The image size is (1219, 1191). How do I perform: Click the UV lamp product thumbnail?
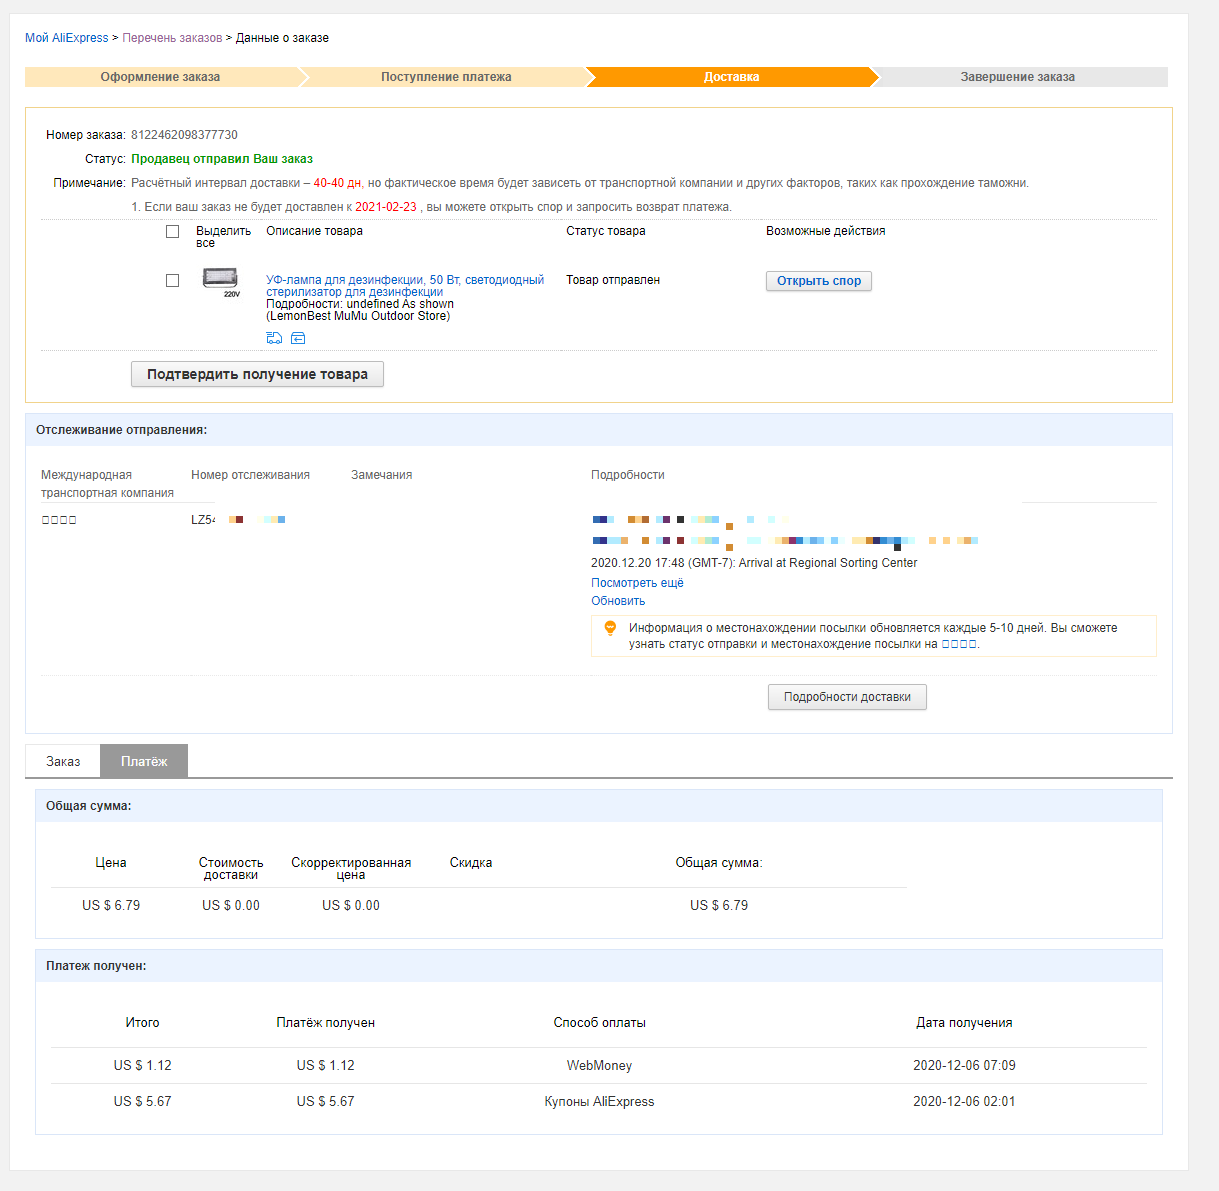pyautogui.click(x=221, y=281)
